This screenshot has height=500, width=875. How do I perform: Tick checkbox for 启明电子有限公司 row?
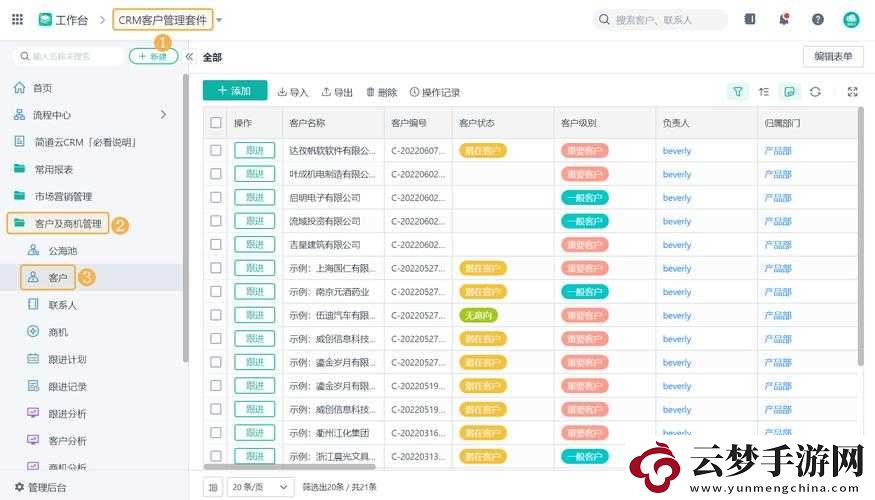coord(216,198)
